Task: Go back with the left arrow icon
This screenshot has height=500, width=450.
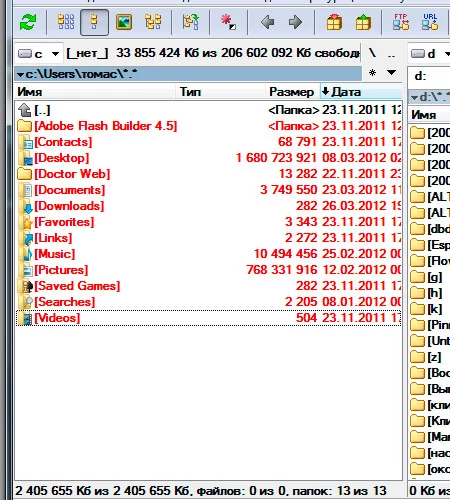Action: [x=267, y=22]
